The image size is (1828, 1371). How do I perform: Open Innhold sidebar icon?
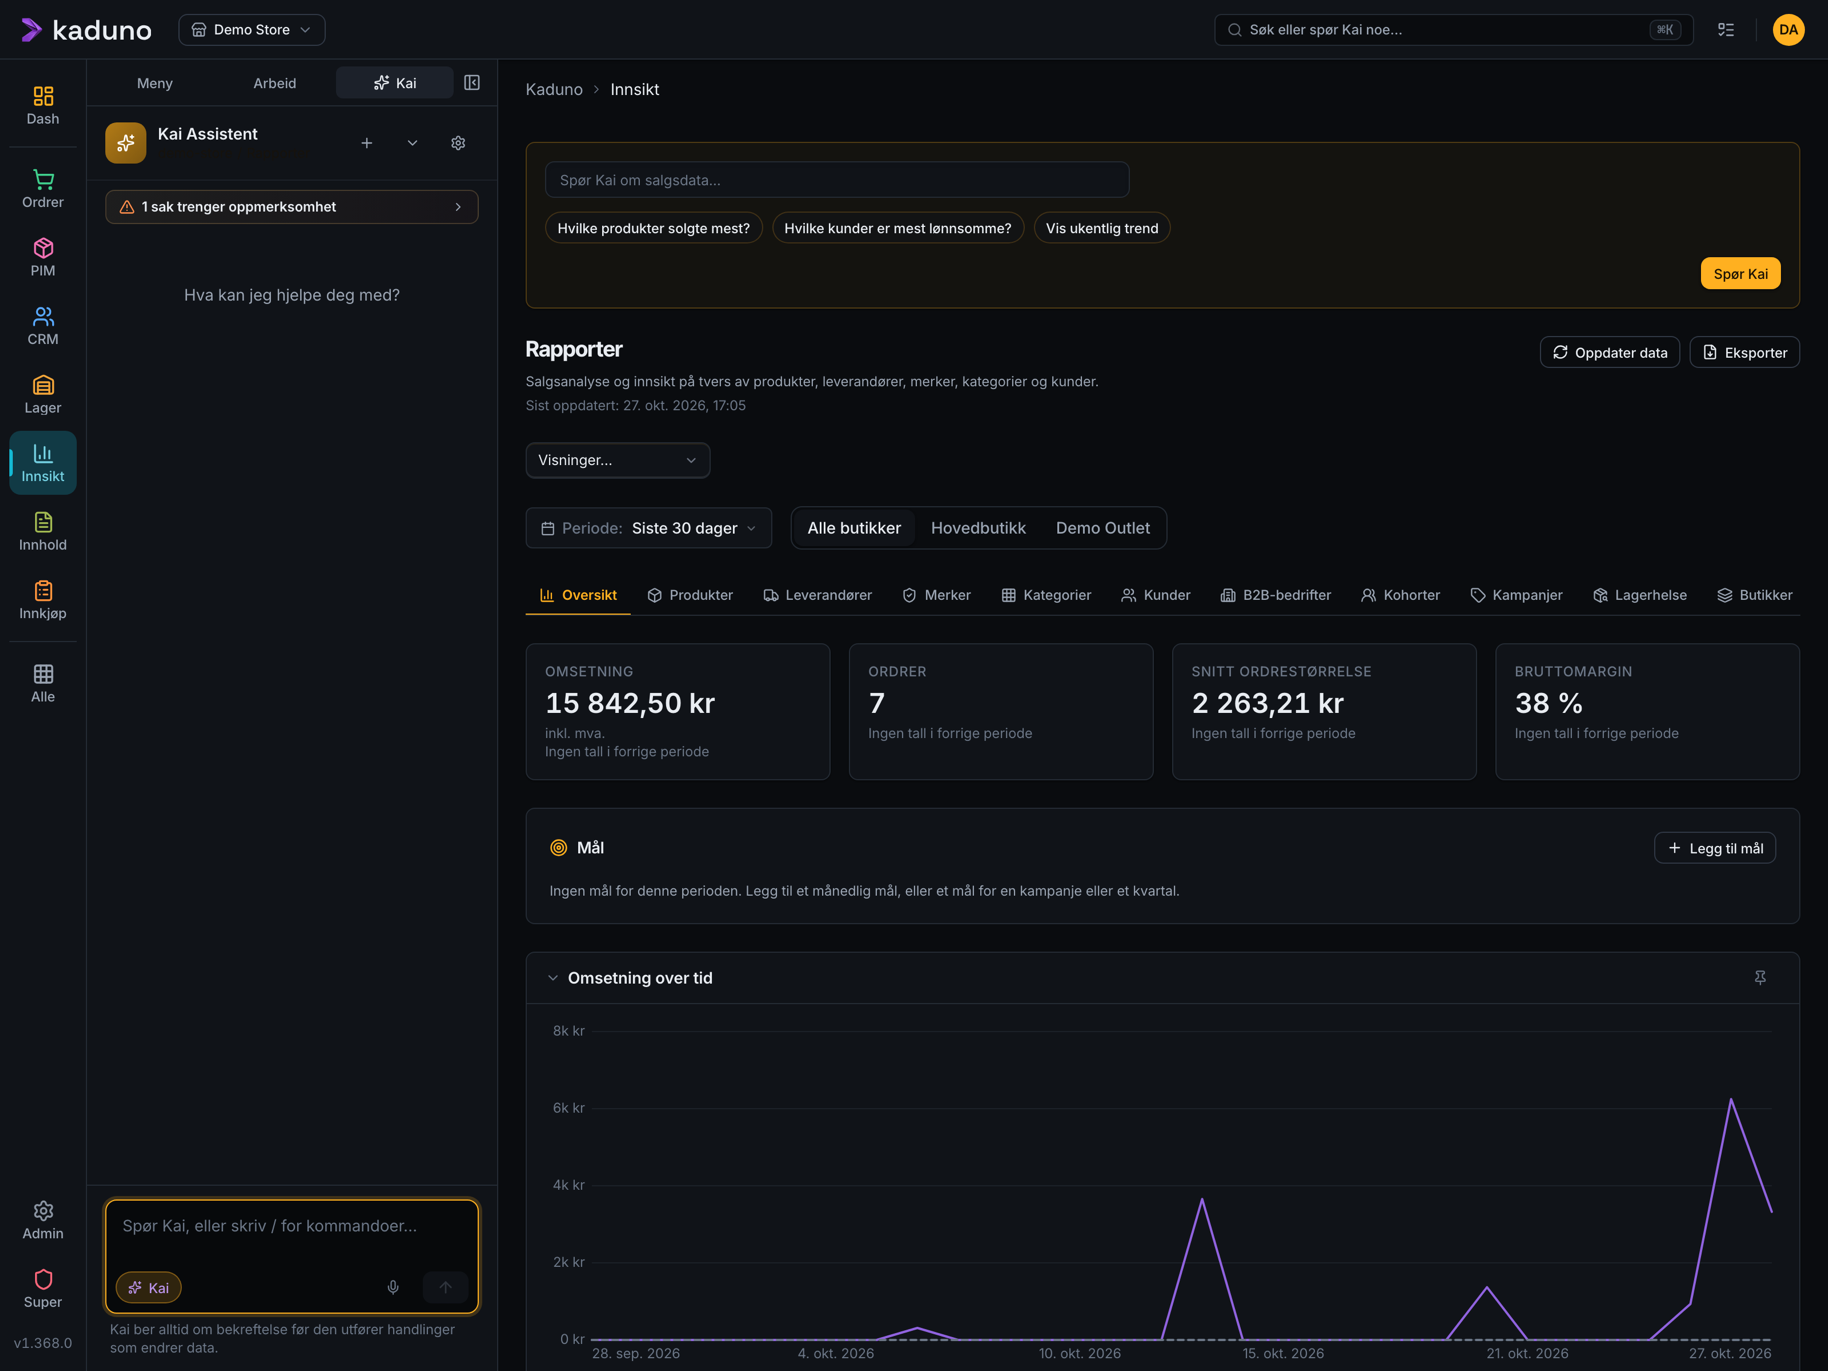coord(43,531)
